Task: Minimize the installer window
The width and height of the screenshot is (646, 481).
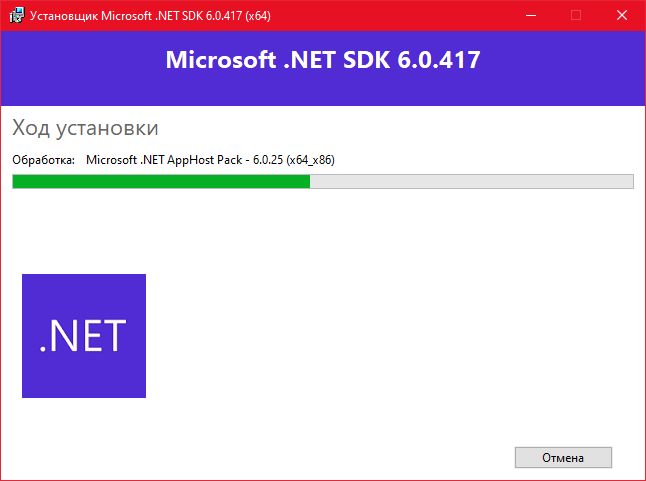Action: (530, 15)
